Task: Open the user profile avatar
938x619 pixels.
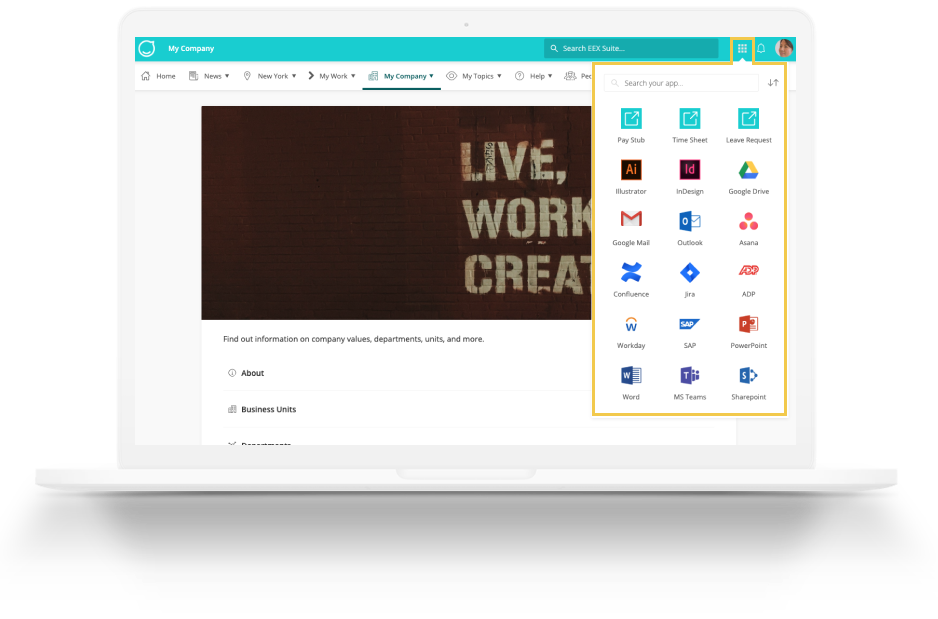Action: (784, 48)
